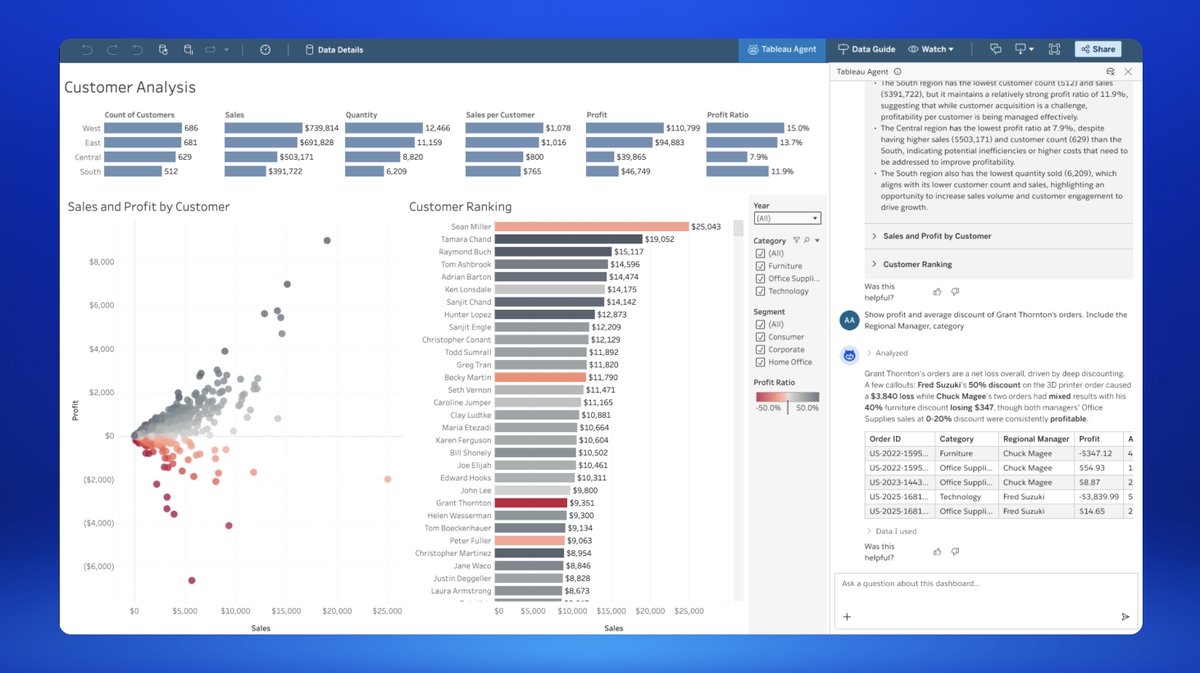Click the Replay animation icon
1200x673 pixels.
click(x=211, y=49)
